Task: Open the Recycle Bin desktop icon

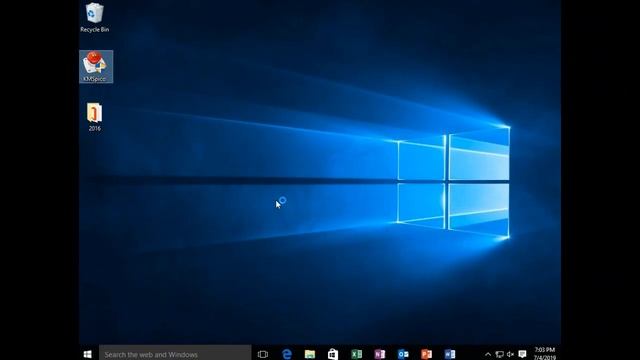Action: coord(94,17)
